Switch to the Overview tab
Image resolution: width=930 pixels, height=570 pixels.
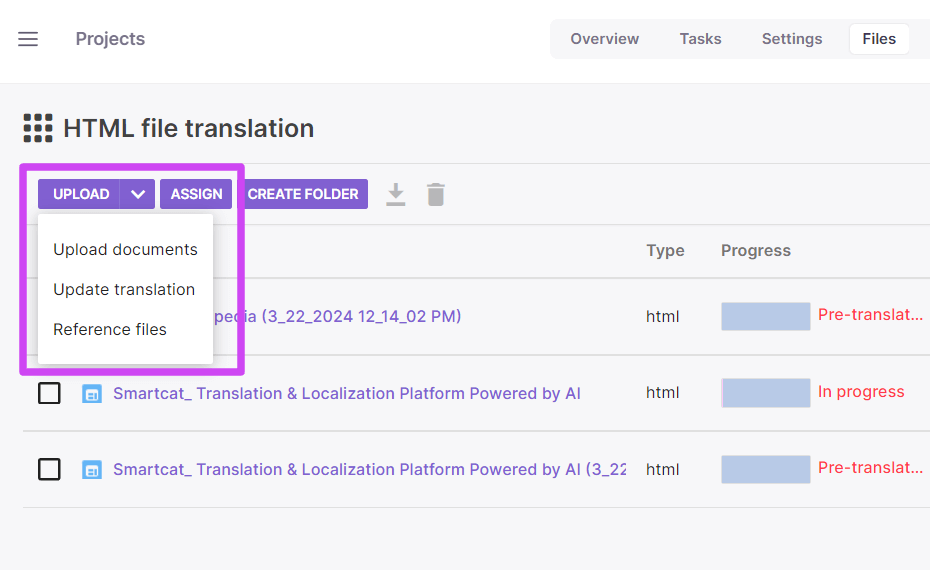(x=604, y=39)
